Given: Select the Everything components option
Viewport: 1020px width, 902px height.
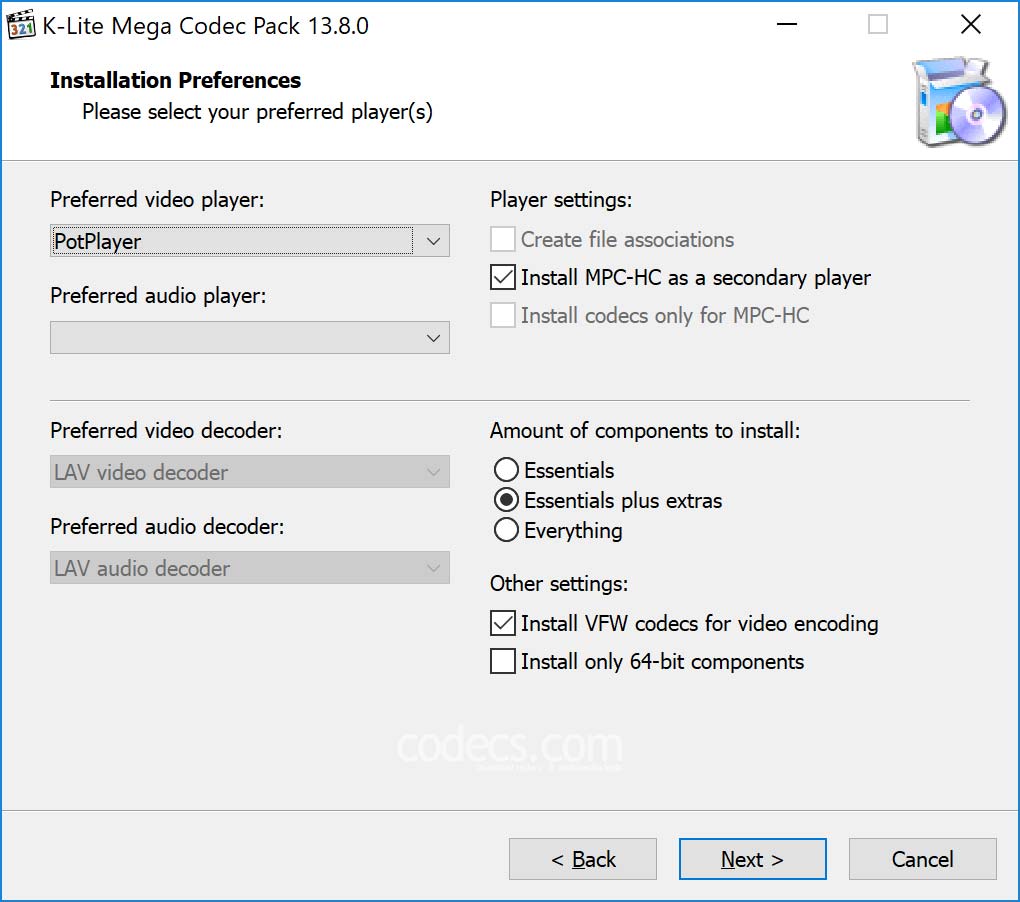Looking at the screenshot, I should click(507, 530).
